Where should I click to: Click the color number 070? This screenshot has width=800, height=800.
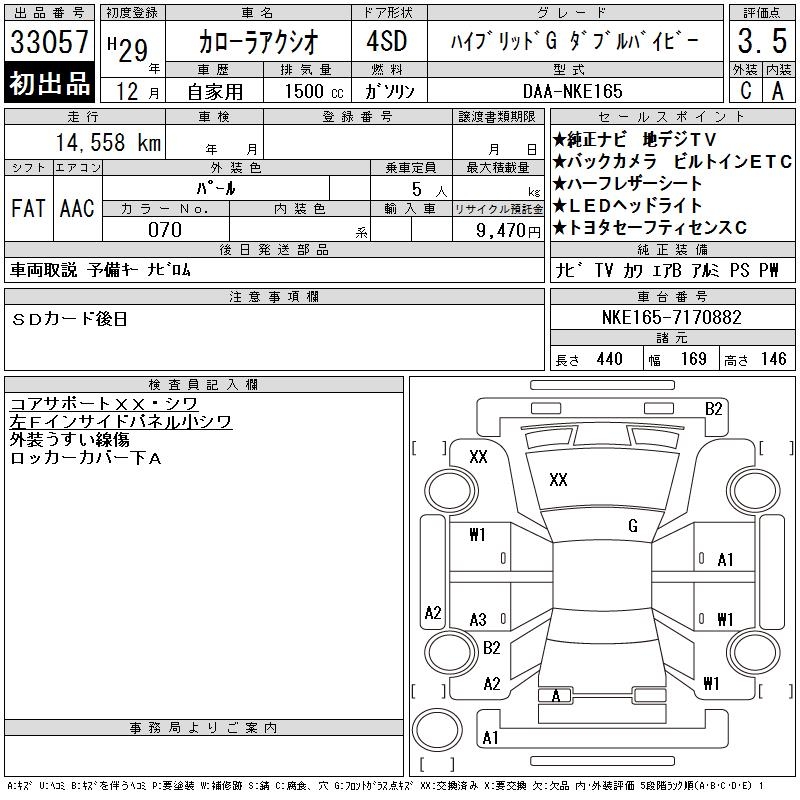(165, 230)
